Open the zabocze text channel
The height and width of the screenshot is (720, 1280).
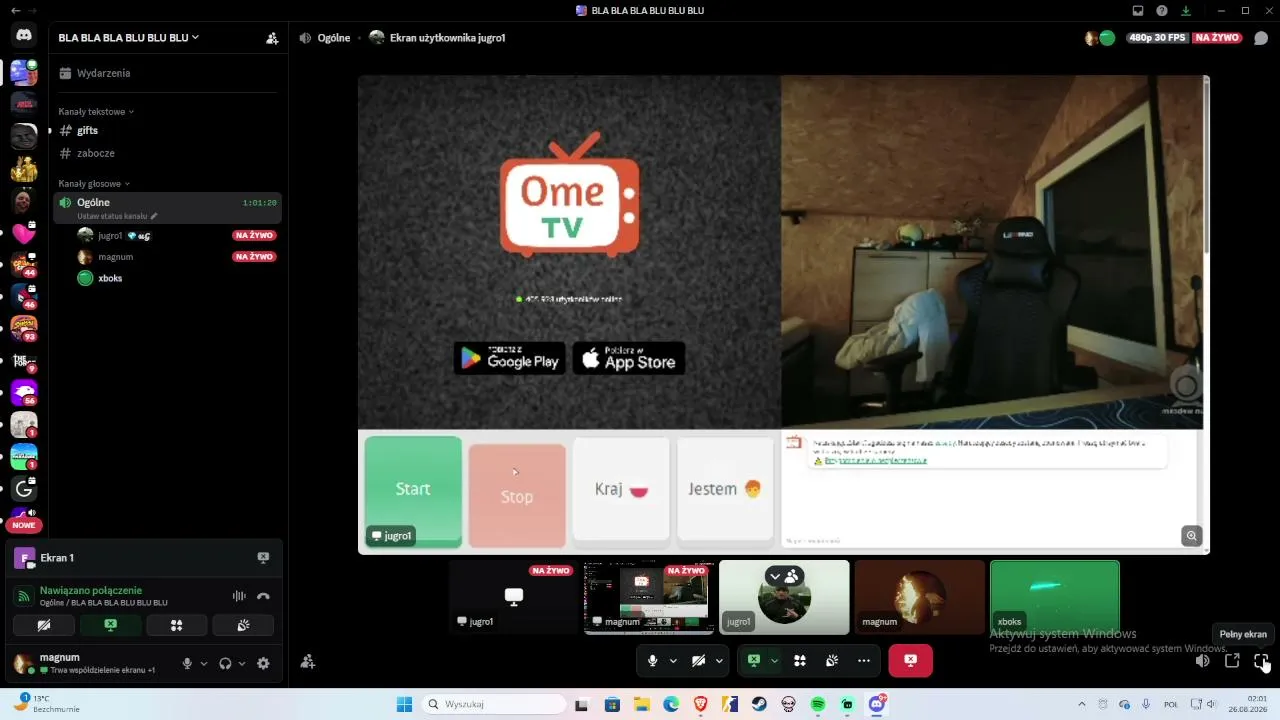coord(167,153)
